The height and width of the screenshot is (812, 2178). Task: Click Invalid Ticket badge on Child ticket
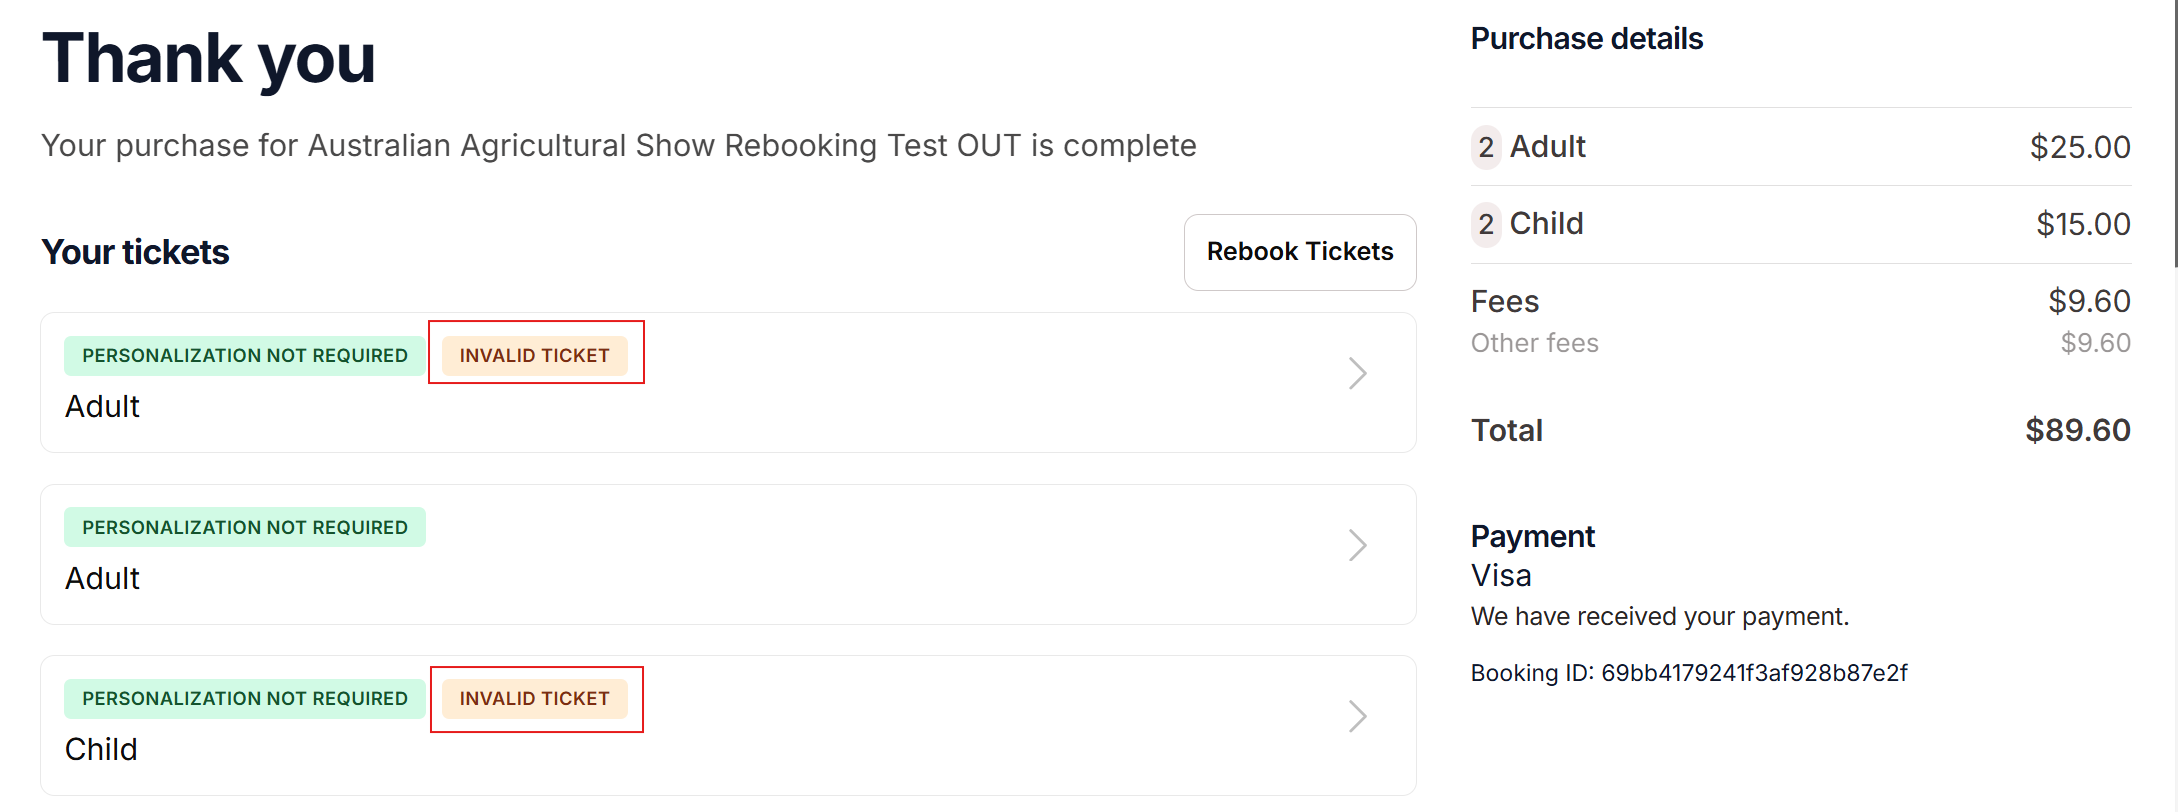pos(534,699)
